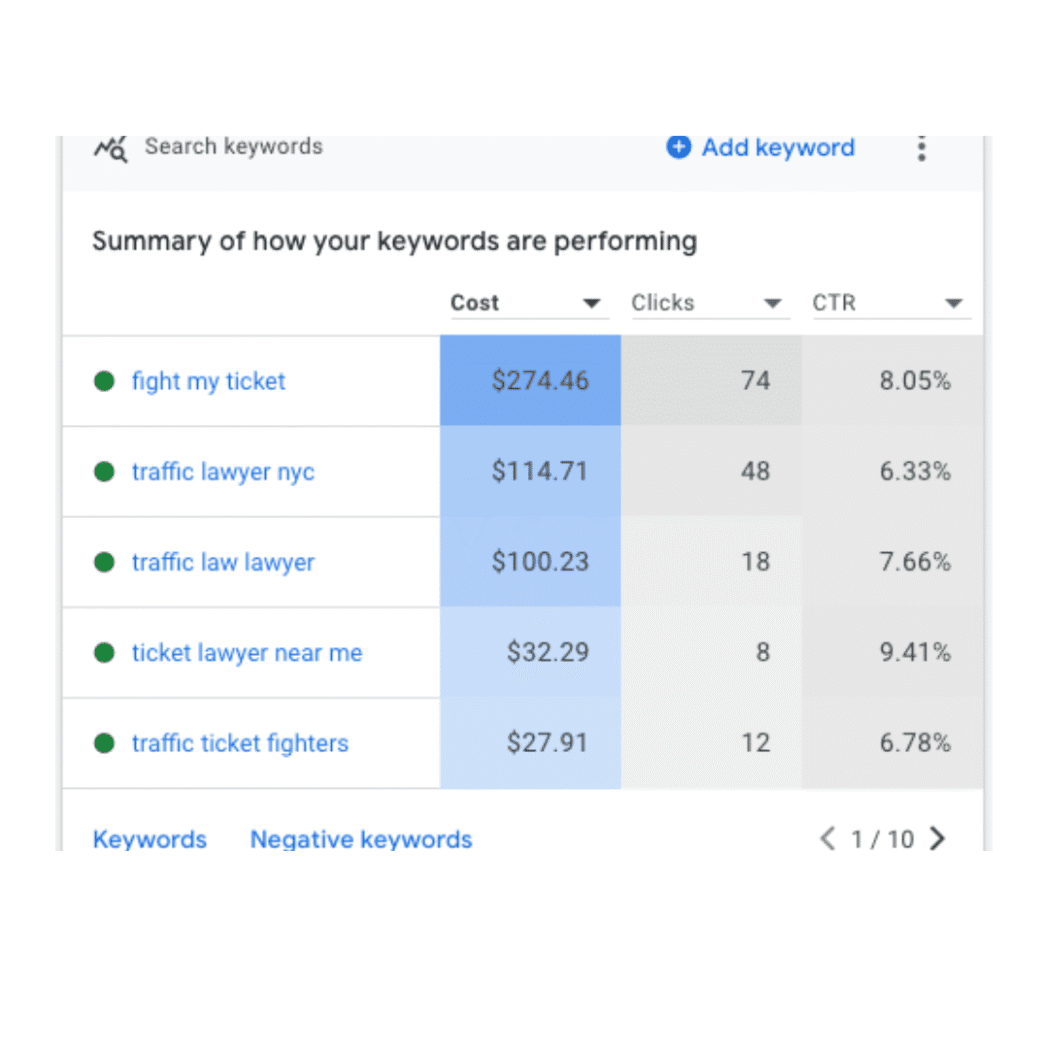Open the traffic lawyer nyc keyword link
The image size is (1048, 1048).
click(223, 472)
